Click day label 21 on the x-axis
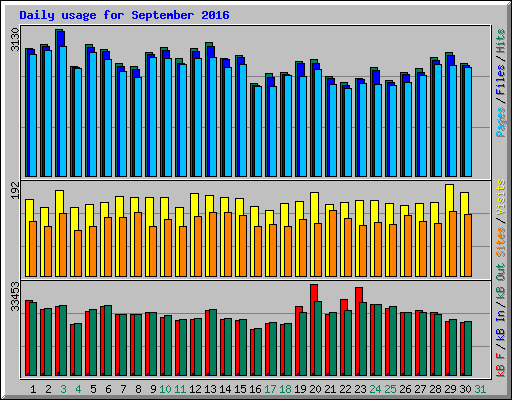Viewport: 512px width, 400px height. (x=330, y=389)
